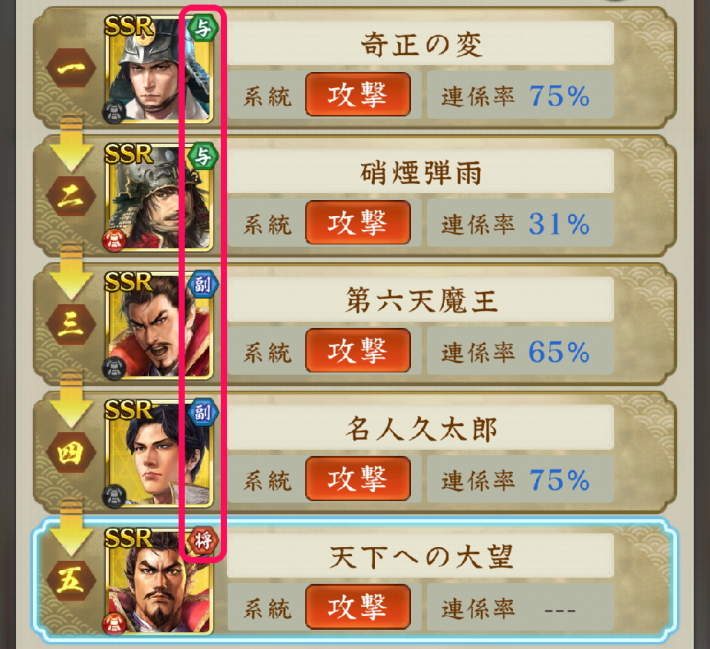Click the hexagon order marker 三

71,324
